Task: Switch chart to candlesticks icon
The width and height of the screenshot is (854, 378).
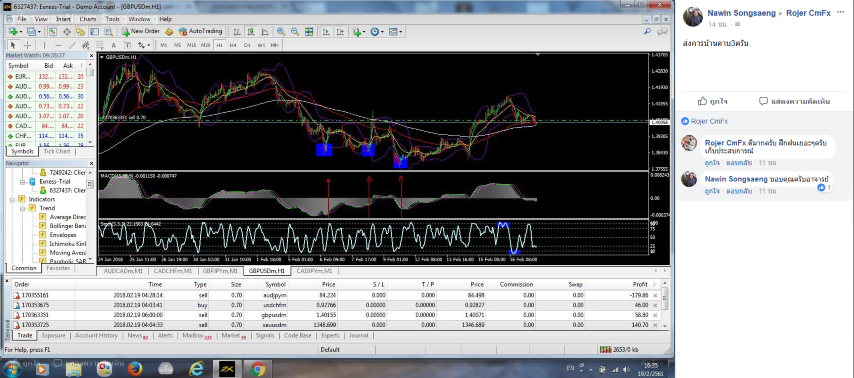Action: coord(251,32)
